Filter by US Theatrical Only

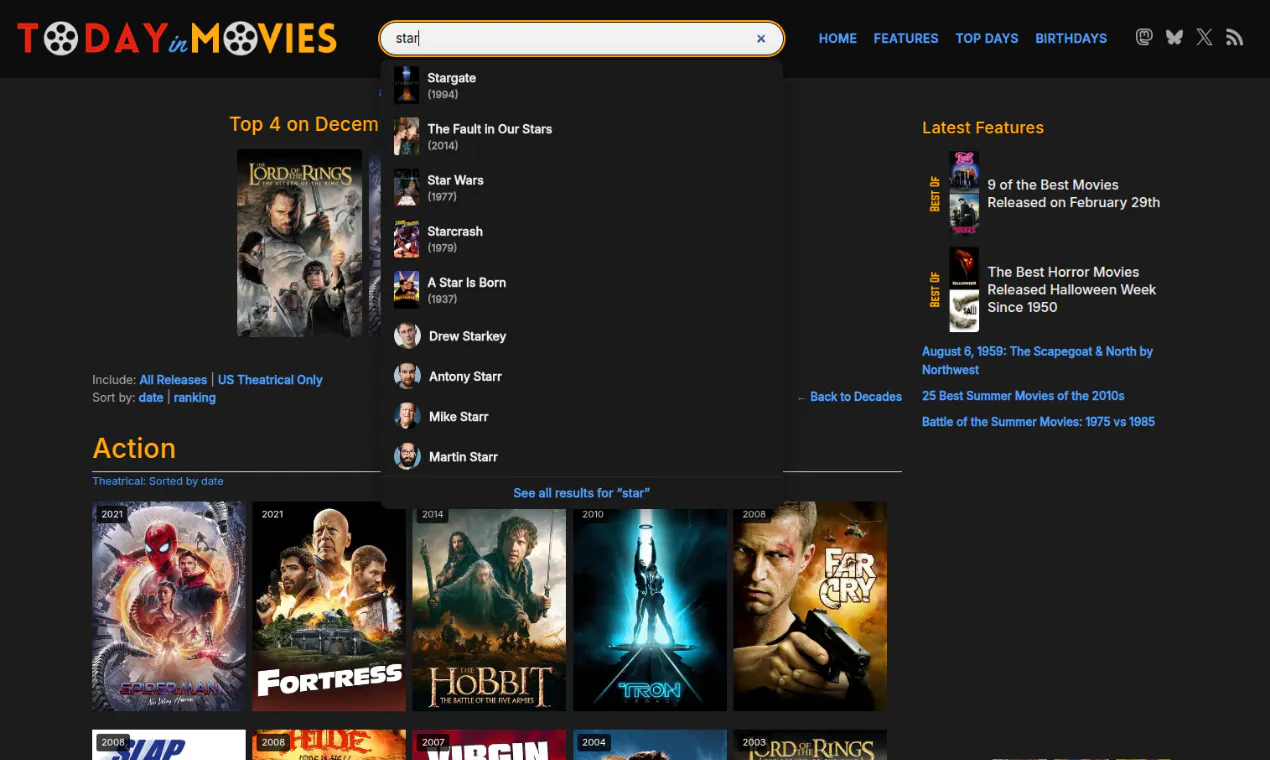[x=270, y=380]
